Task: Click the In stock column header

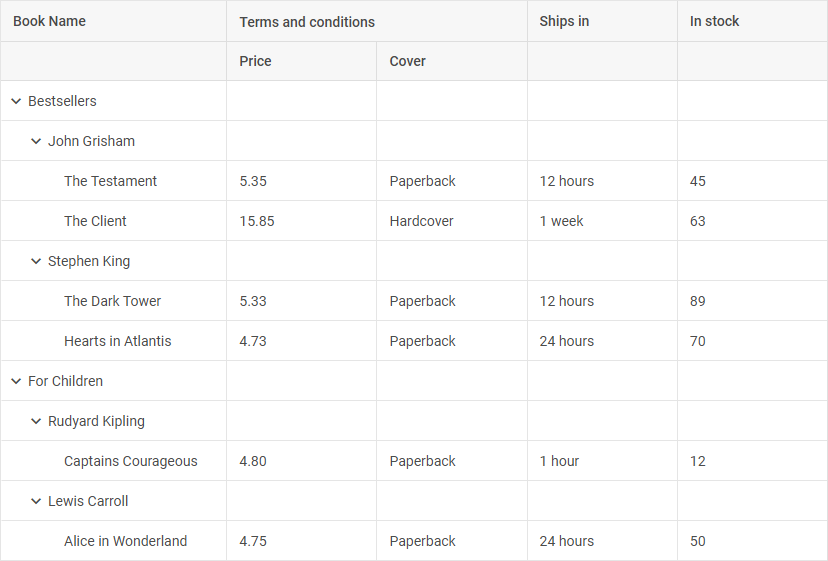Action: pyautogui.click(x=715, y=21)
